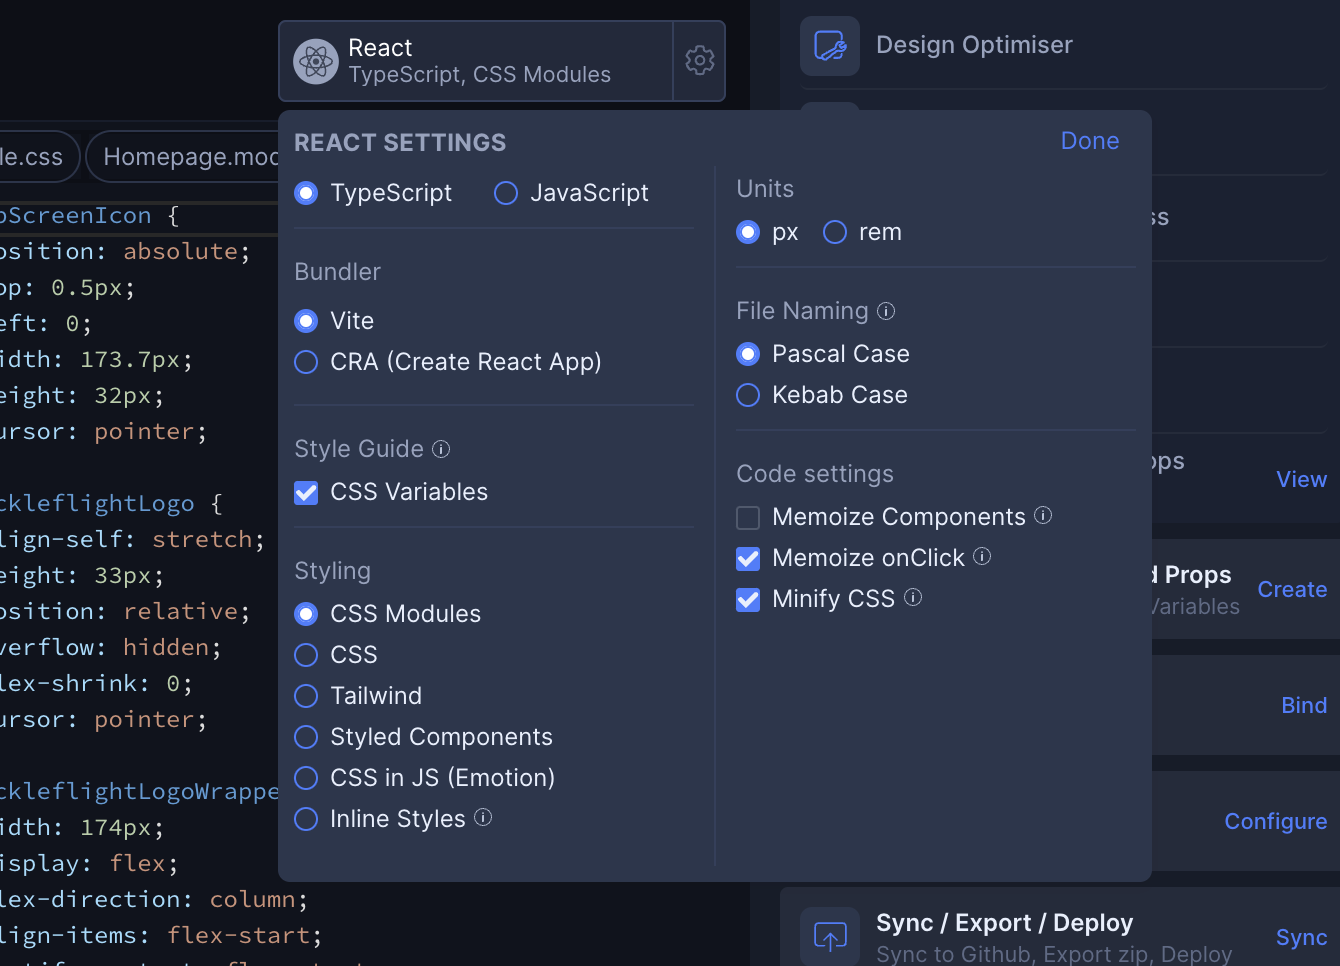
Task: Uncheck the CSS Variables checkbox
Action: click(x=306, y=492)
